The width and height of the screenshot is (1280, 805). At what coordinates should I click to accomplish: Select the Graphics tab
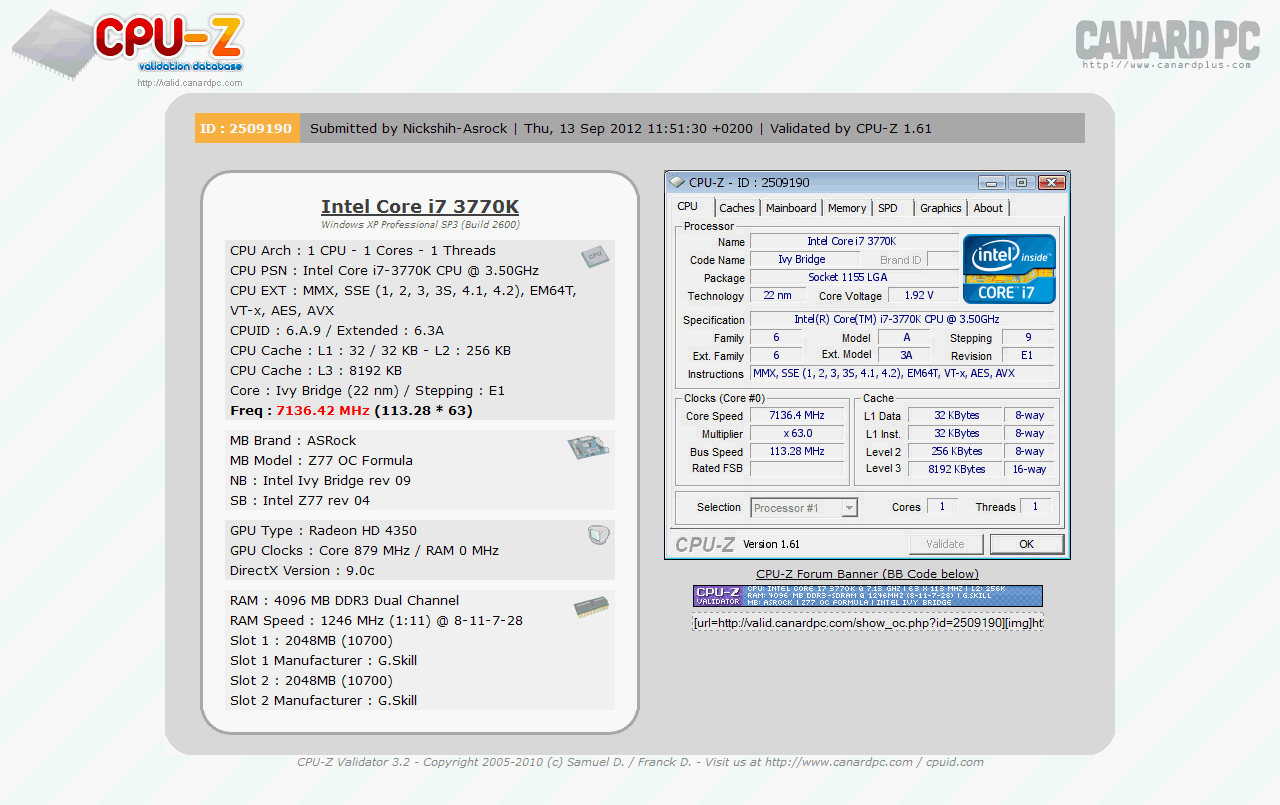[x=941, y=208]
